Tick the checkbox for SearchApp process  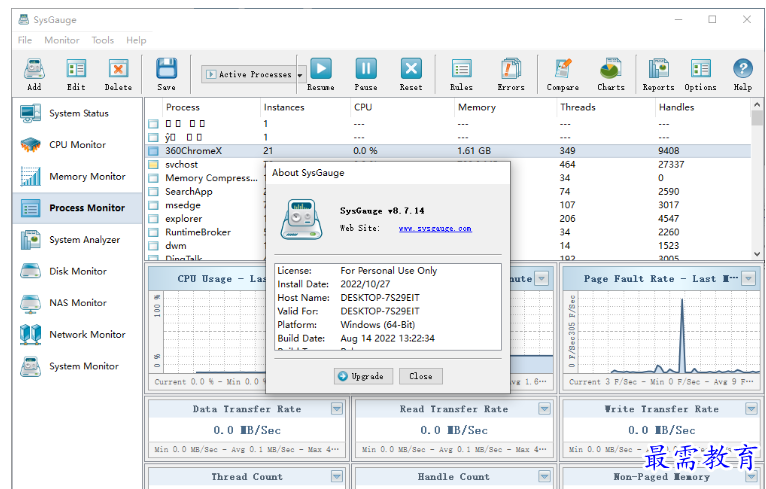[153, 191]
